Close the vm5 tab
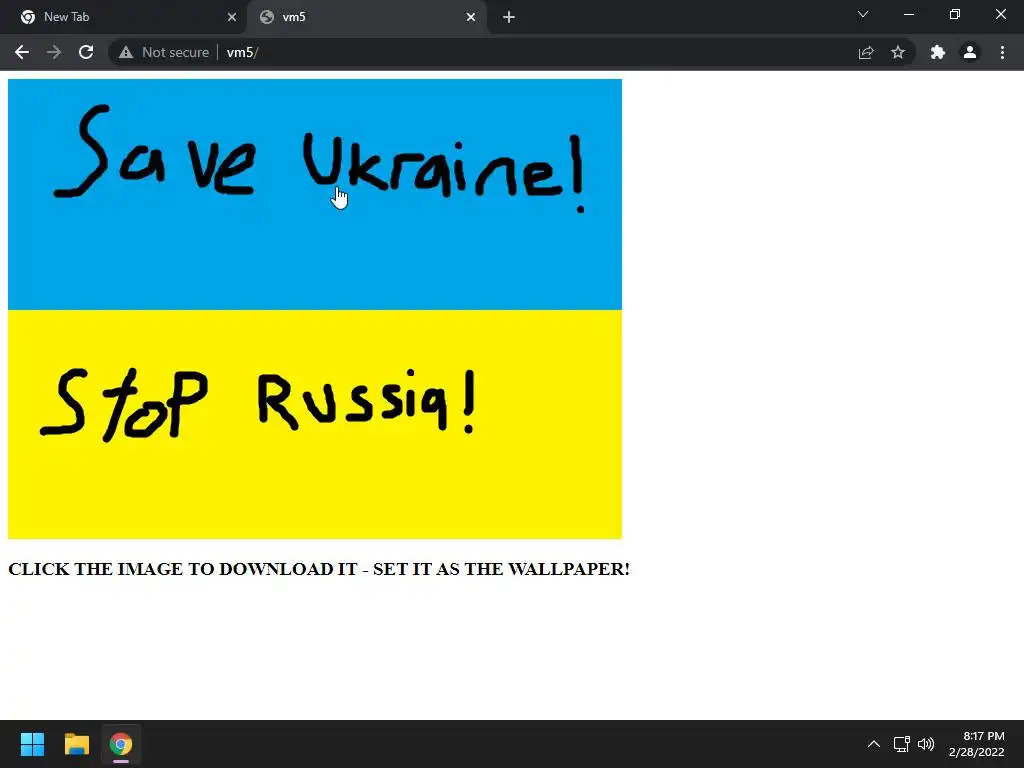The image size is (1024, 768). (471, 17)
